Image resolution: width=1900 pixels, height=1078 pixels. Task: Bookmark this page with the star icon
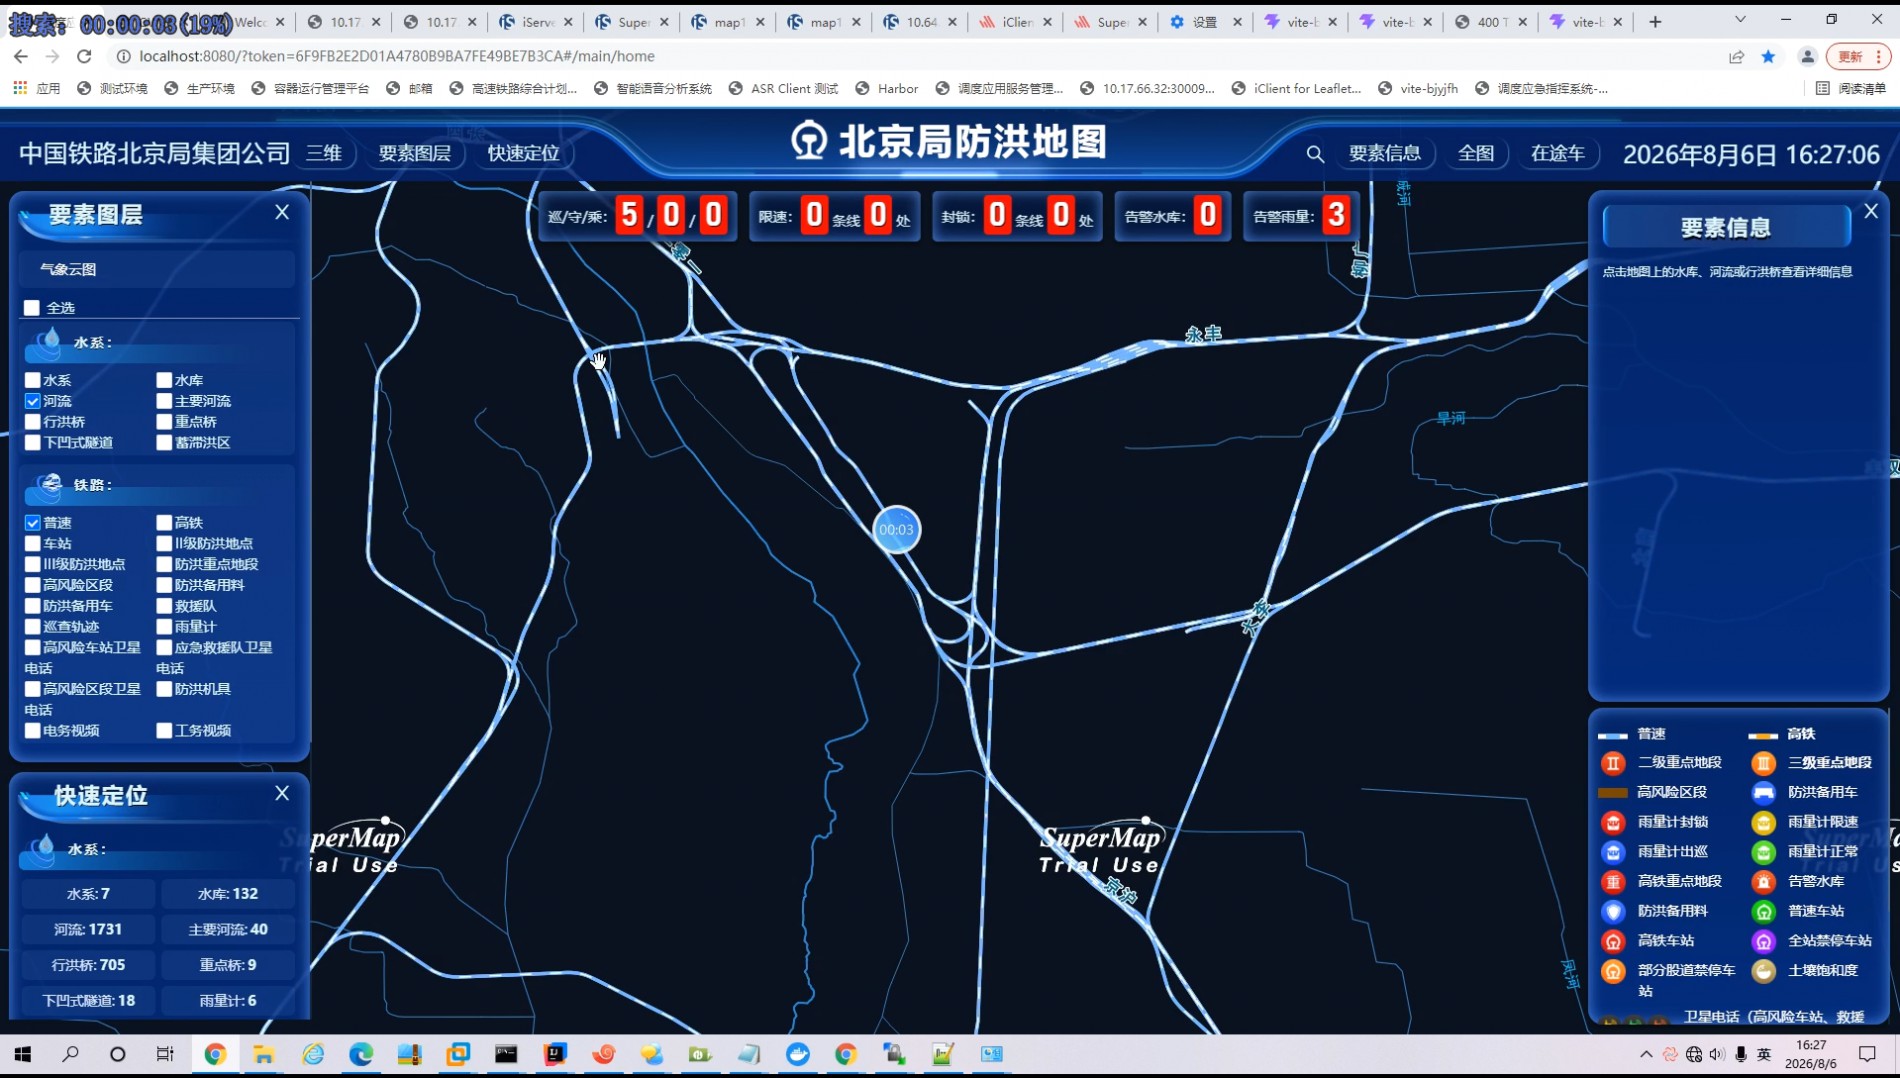click(x=1768, y=57)
